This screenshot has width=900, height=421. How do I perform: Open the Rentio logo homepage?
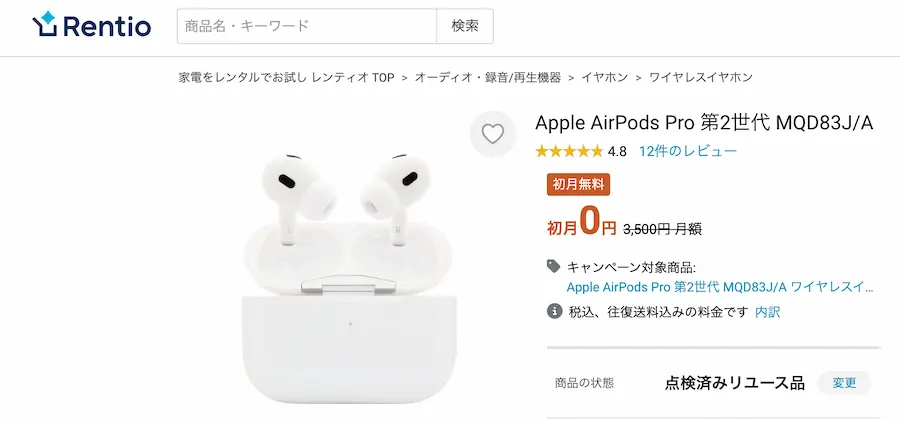pyautogui.click(x=92, y=25)
